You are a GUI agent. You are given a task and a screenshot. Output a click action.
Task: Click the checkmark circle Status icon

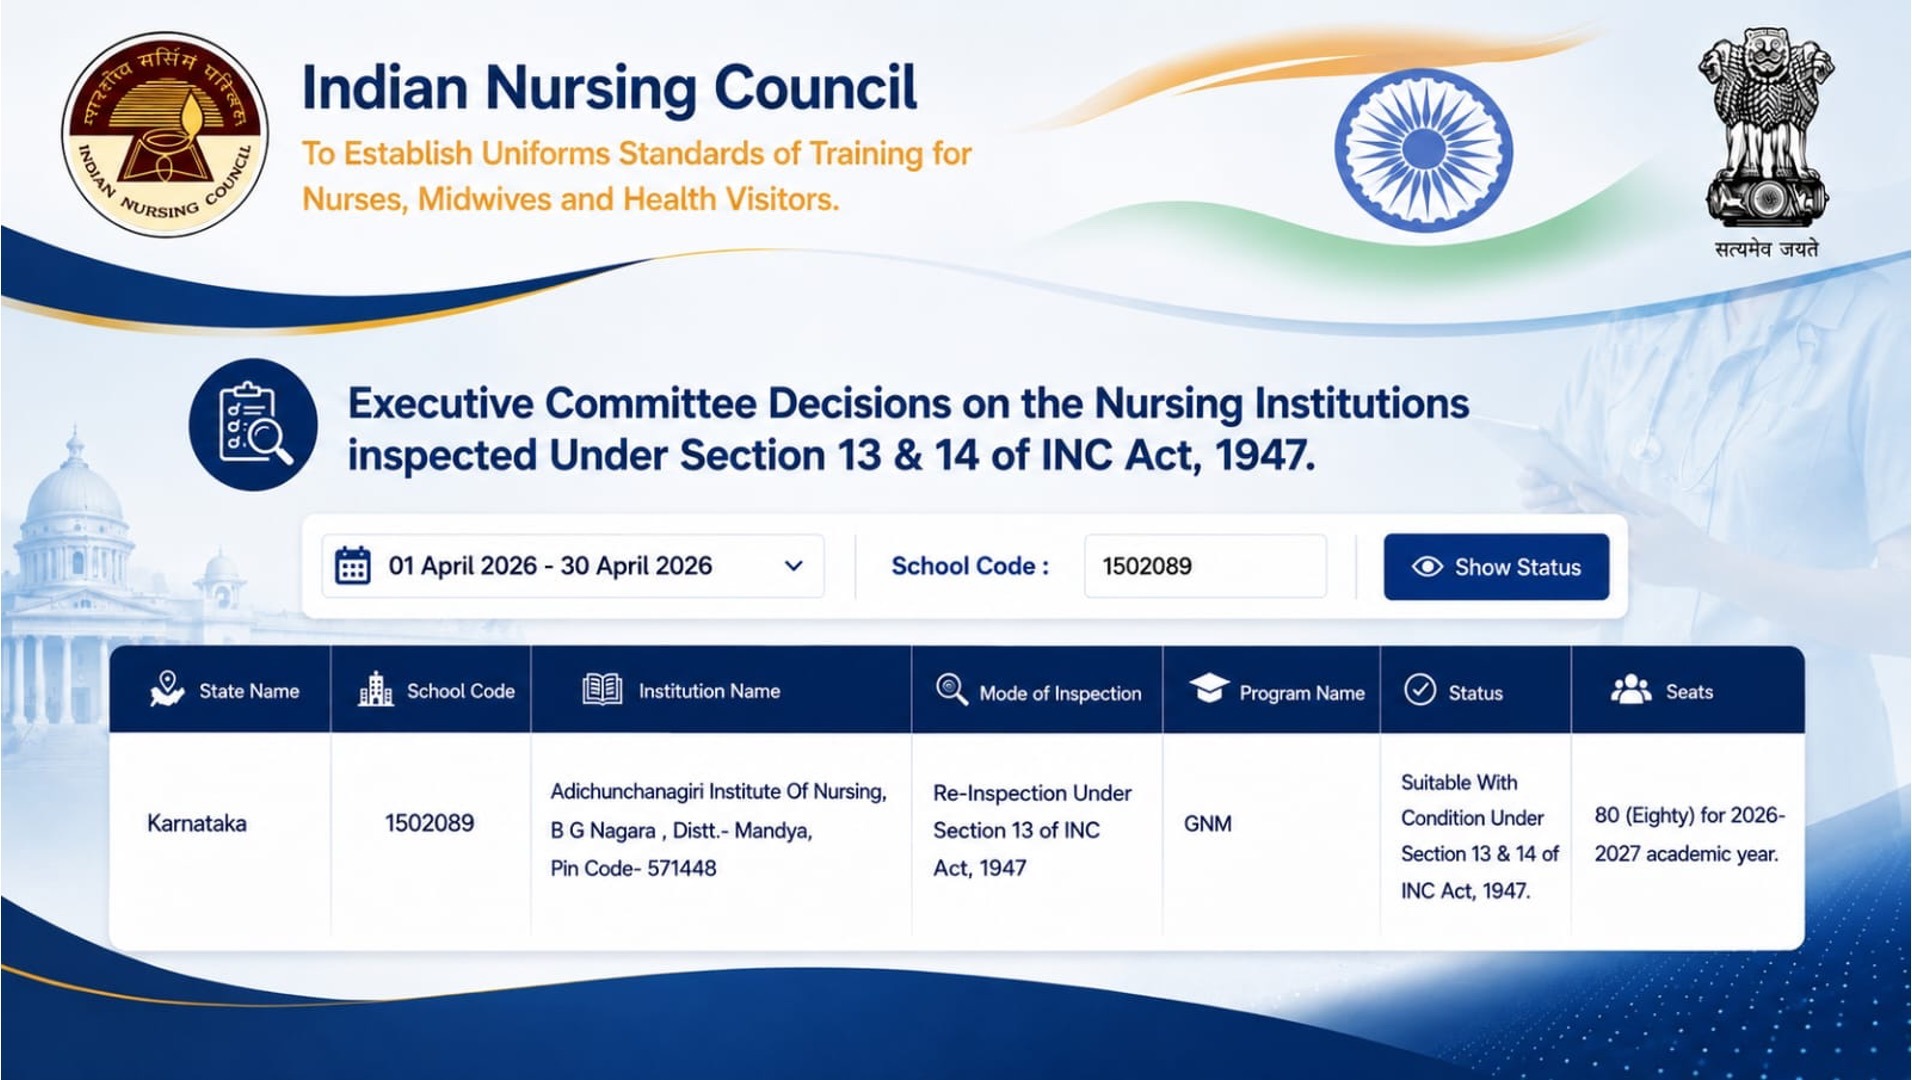click(x=1420, y=690)
